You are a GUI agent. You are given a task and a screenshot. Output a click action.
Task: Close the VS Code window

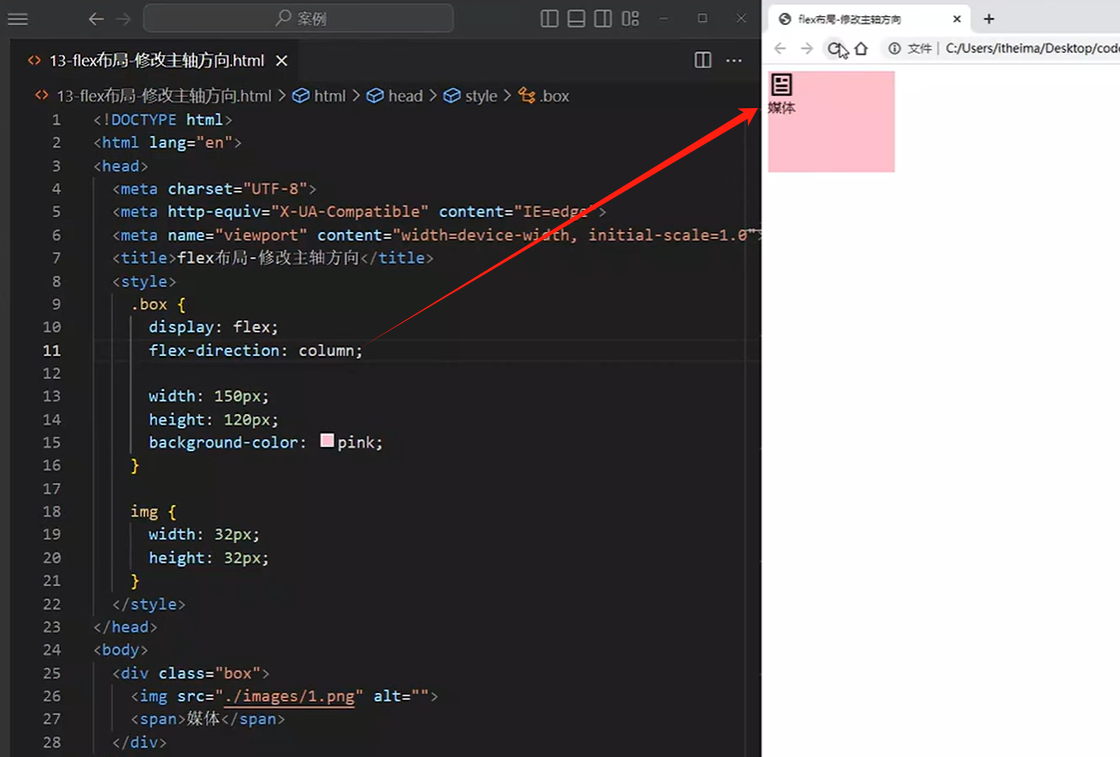[741, 19]
